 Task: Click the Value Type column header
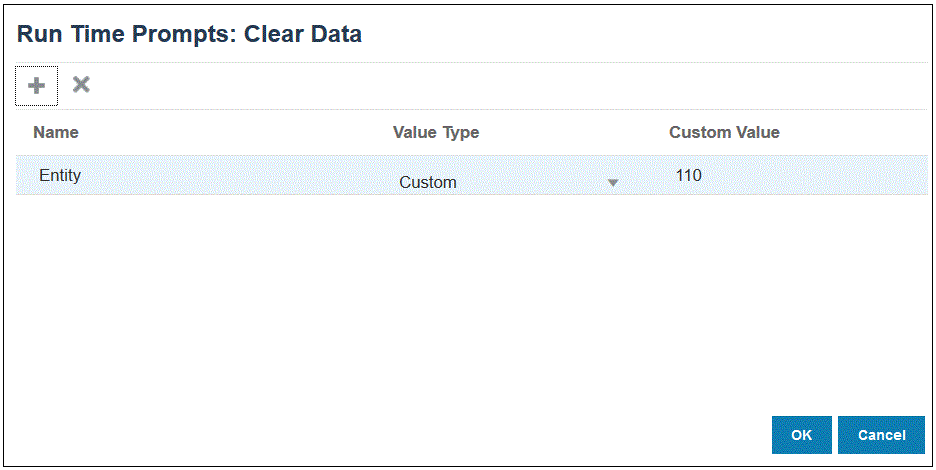(x=436, y=132)
